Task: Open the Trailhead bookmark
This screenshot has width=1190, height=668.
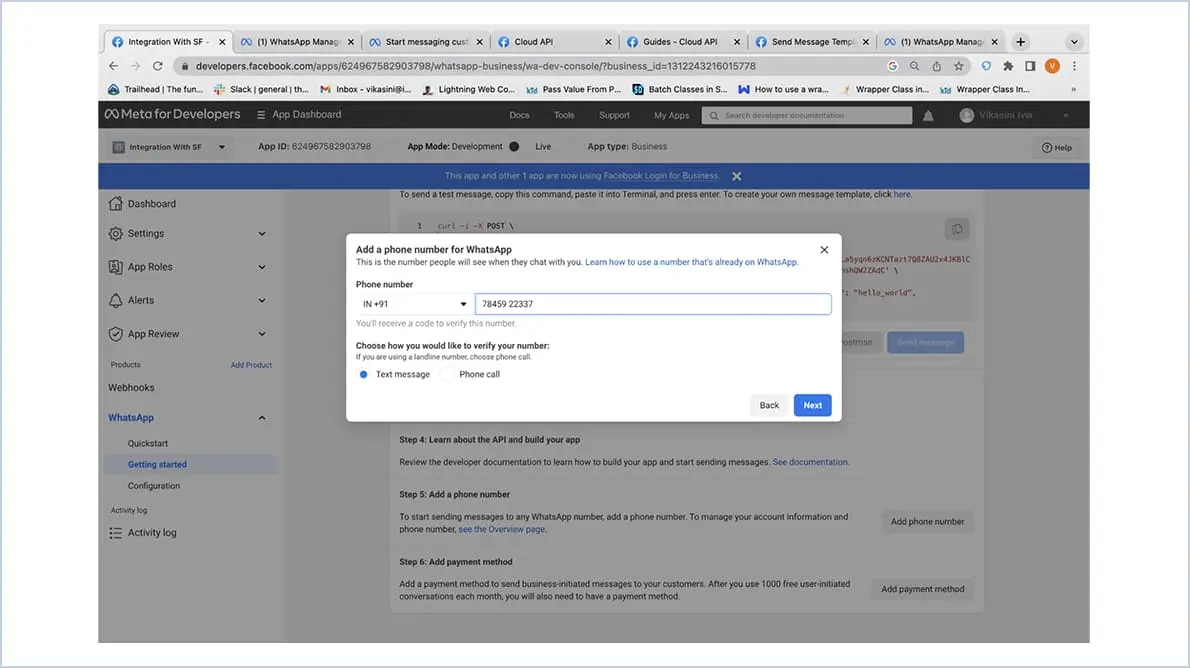Action: pos(156,90)
